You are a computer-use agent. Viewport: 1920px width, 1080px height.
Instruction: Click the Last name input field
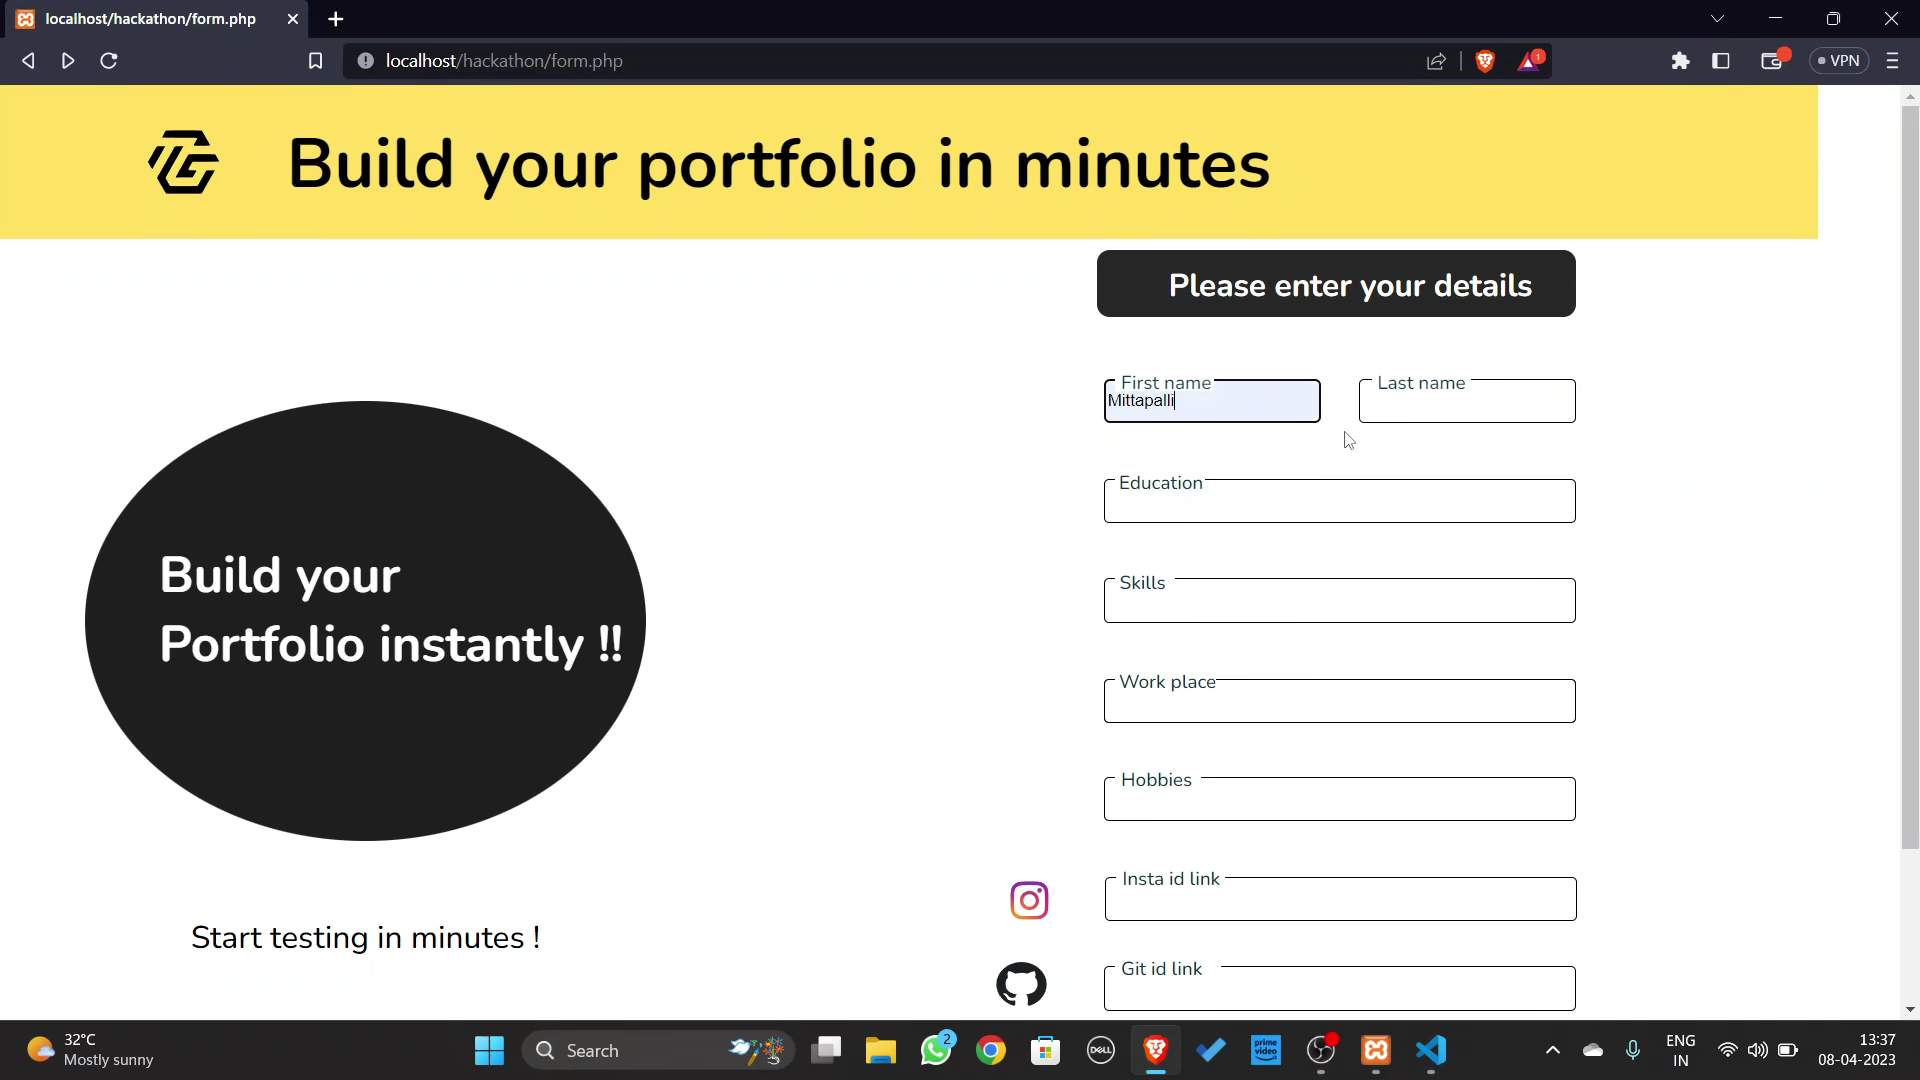pyautogui.click(x=1466, y=404)
